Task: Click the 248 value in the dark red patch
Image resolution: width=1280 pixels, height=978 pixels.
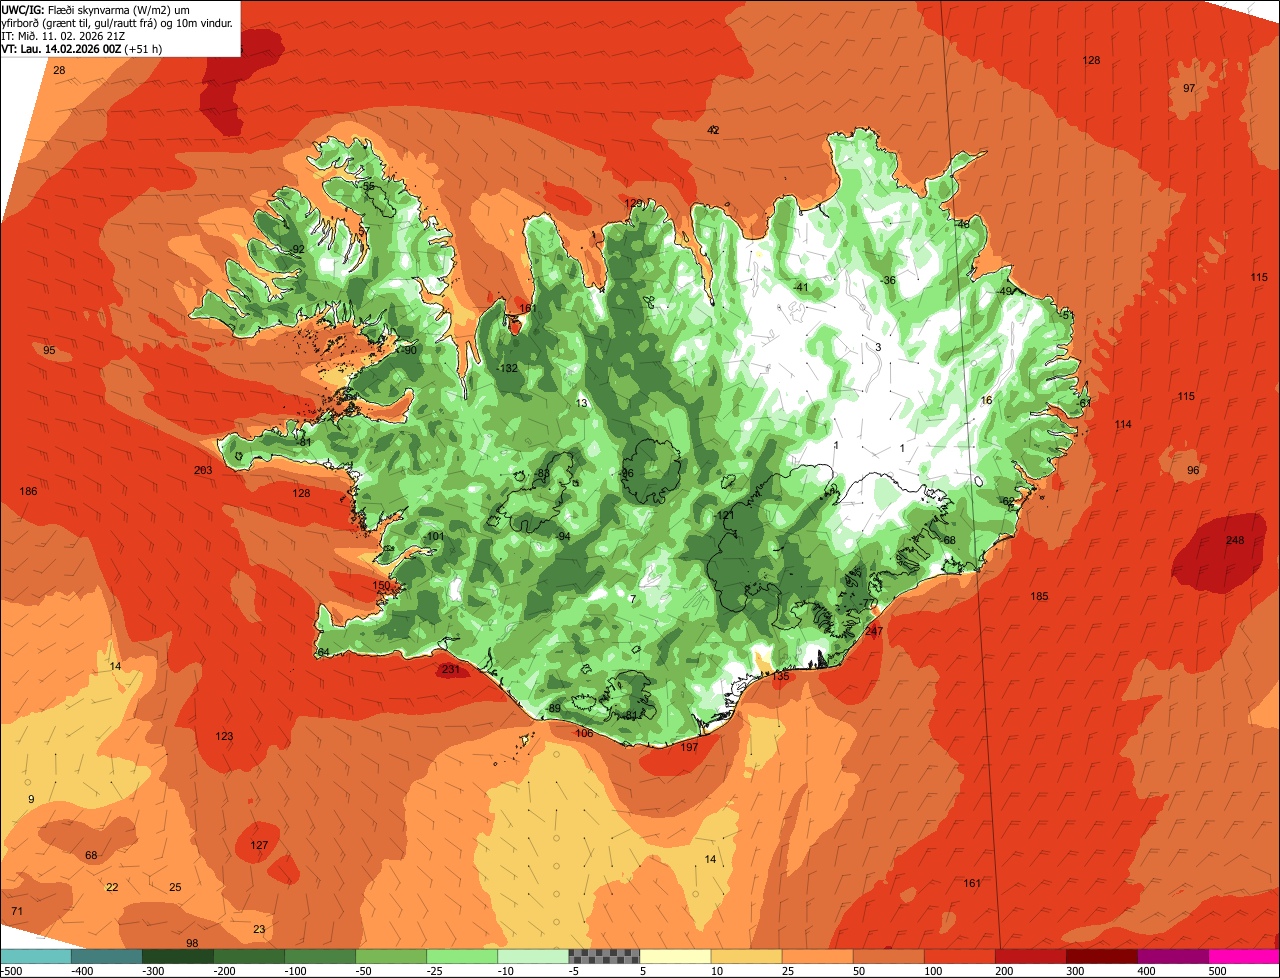Action: 1235,541
